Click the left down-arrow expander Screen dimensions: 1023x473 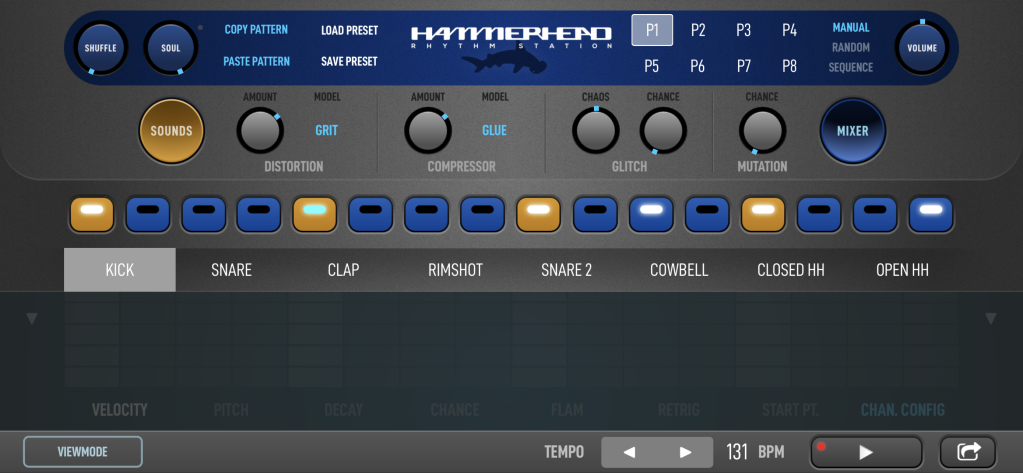pos(31,319)
